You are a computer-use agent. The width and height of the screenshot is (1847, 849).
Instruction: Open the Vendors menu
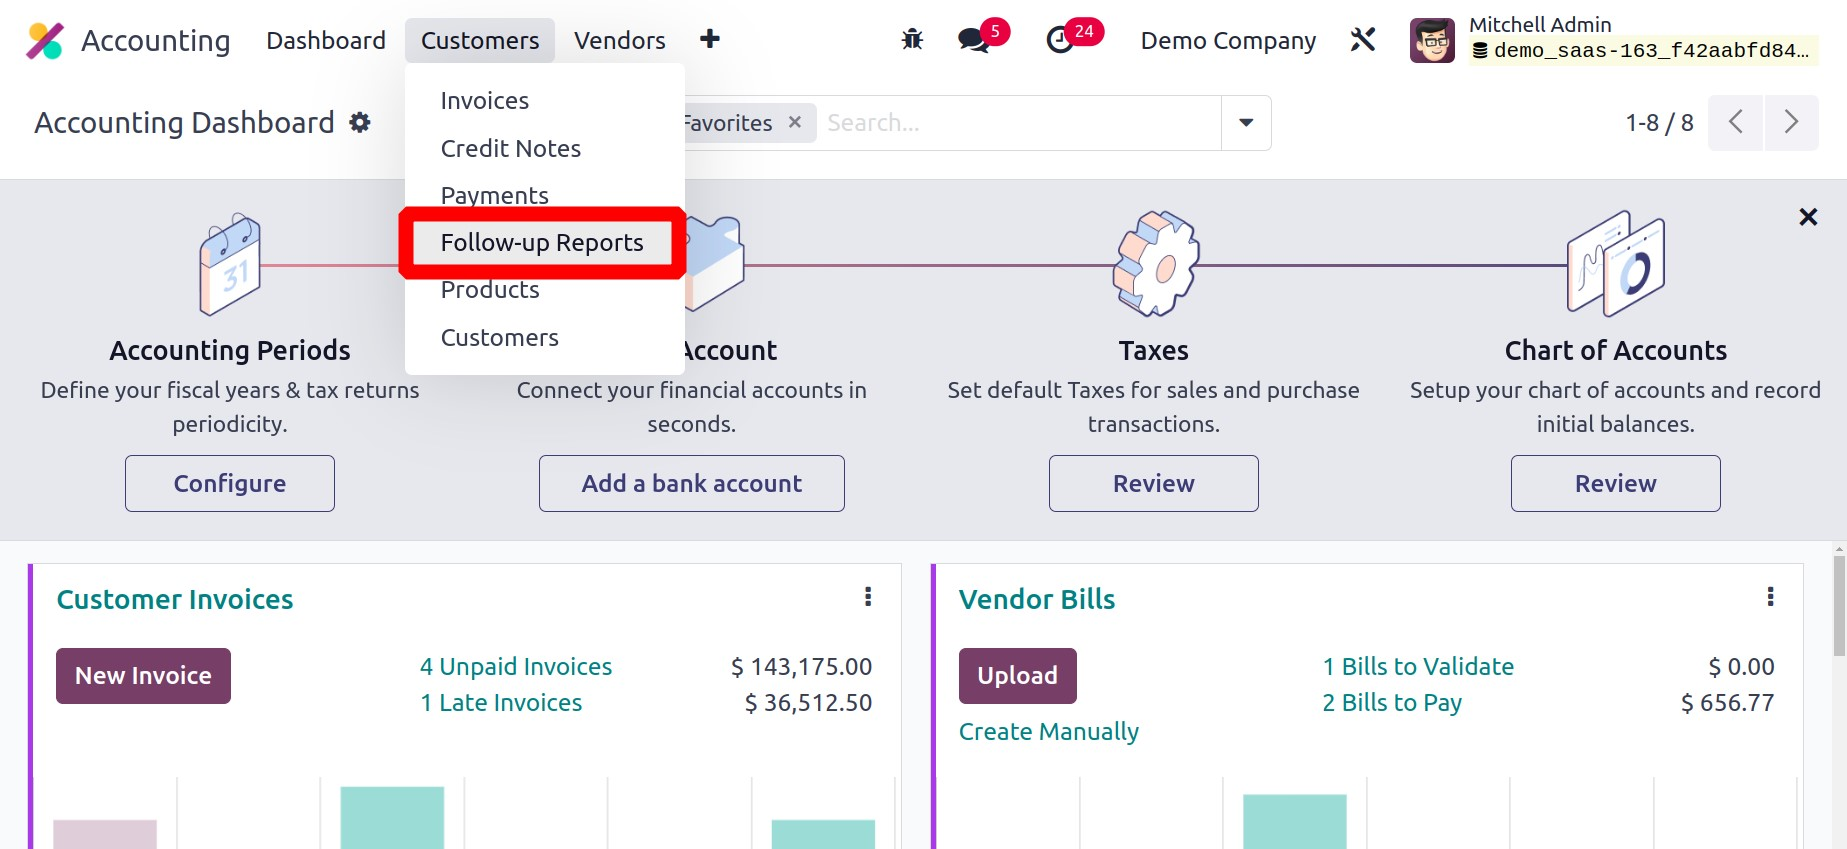(x=619, y=41)
